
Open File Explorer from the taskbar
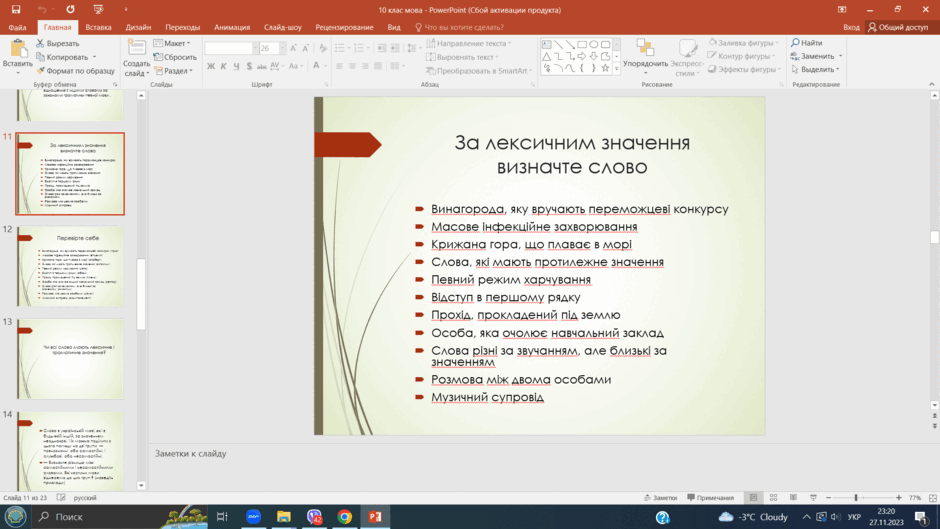click(x=284, y=516)
